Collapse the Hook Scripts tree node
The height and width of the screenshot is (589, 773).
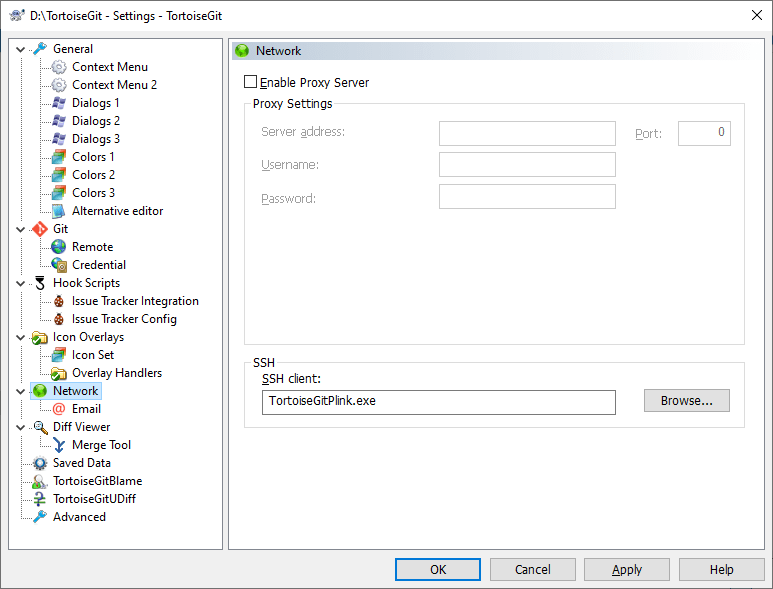tap(21, 283)
